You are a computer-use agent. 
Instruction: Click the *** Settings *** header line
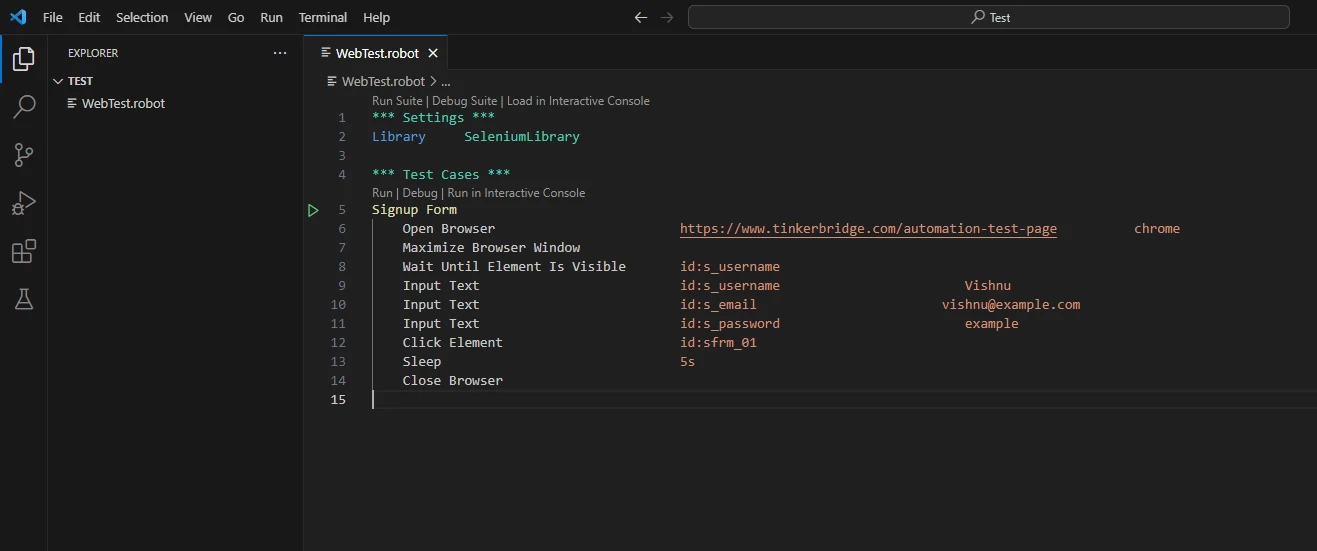[433, 118]
